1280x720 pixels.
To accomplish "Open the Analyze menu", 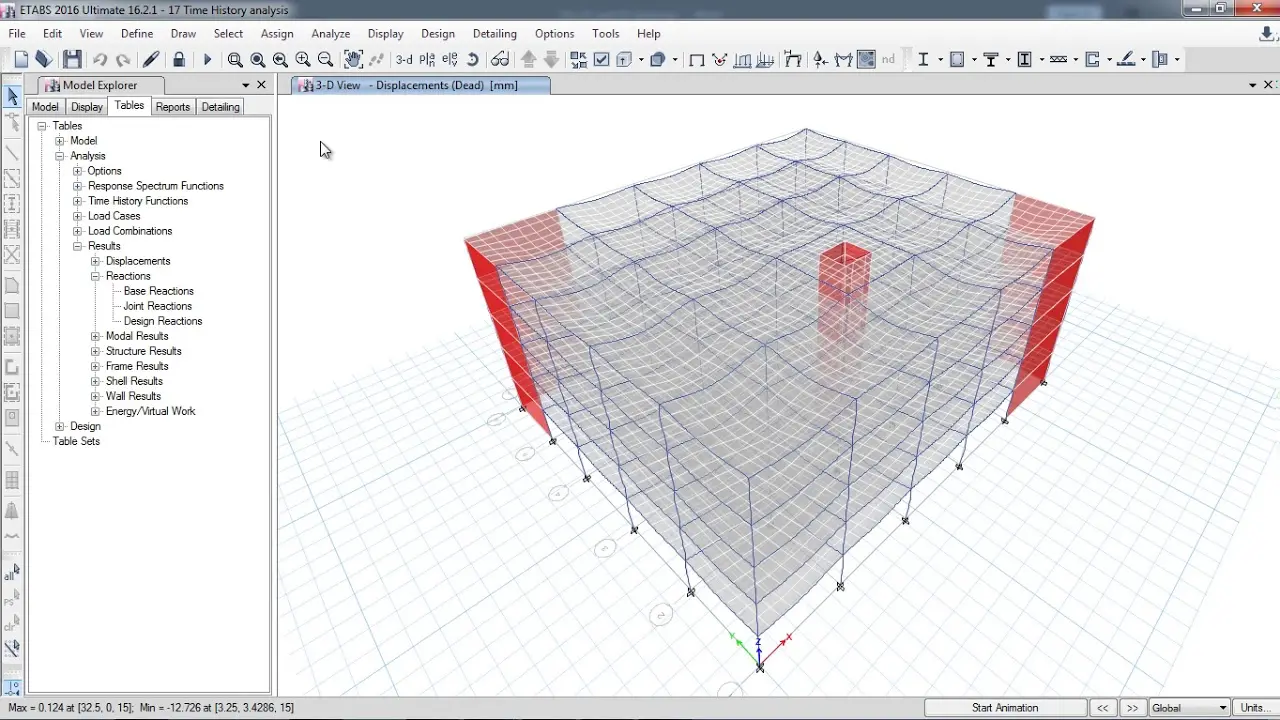I will point(330,33).
